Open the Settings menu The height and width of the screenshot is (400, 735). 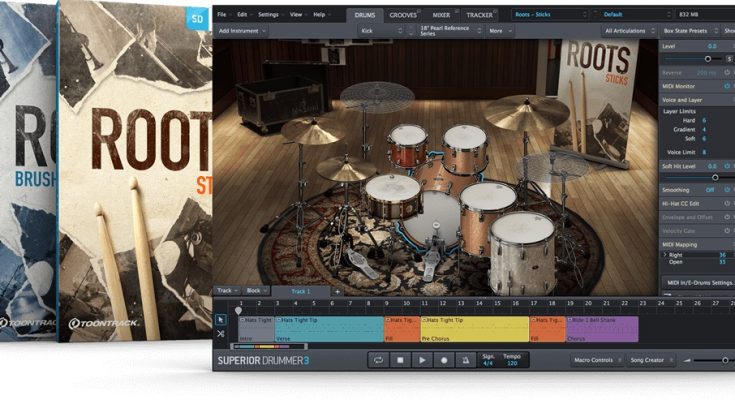(x=269, y=15)
